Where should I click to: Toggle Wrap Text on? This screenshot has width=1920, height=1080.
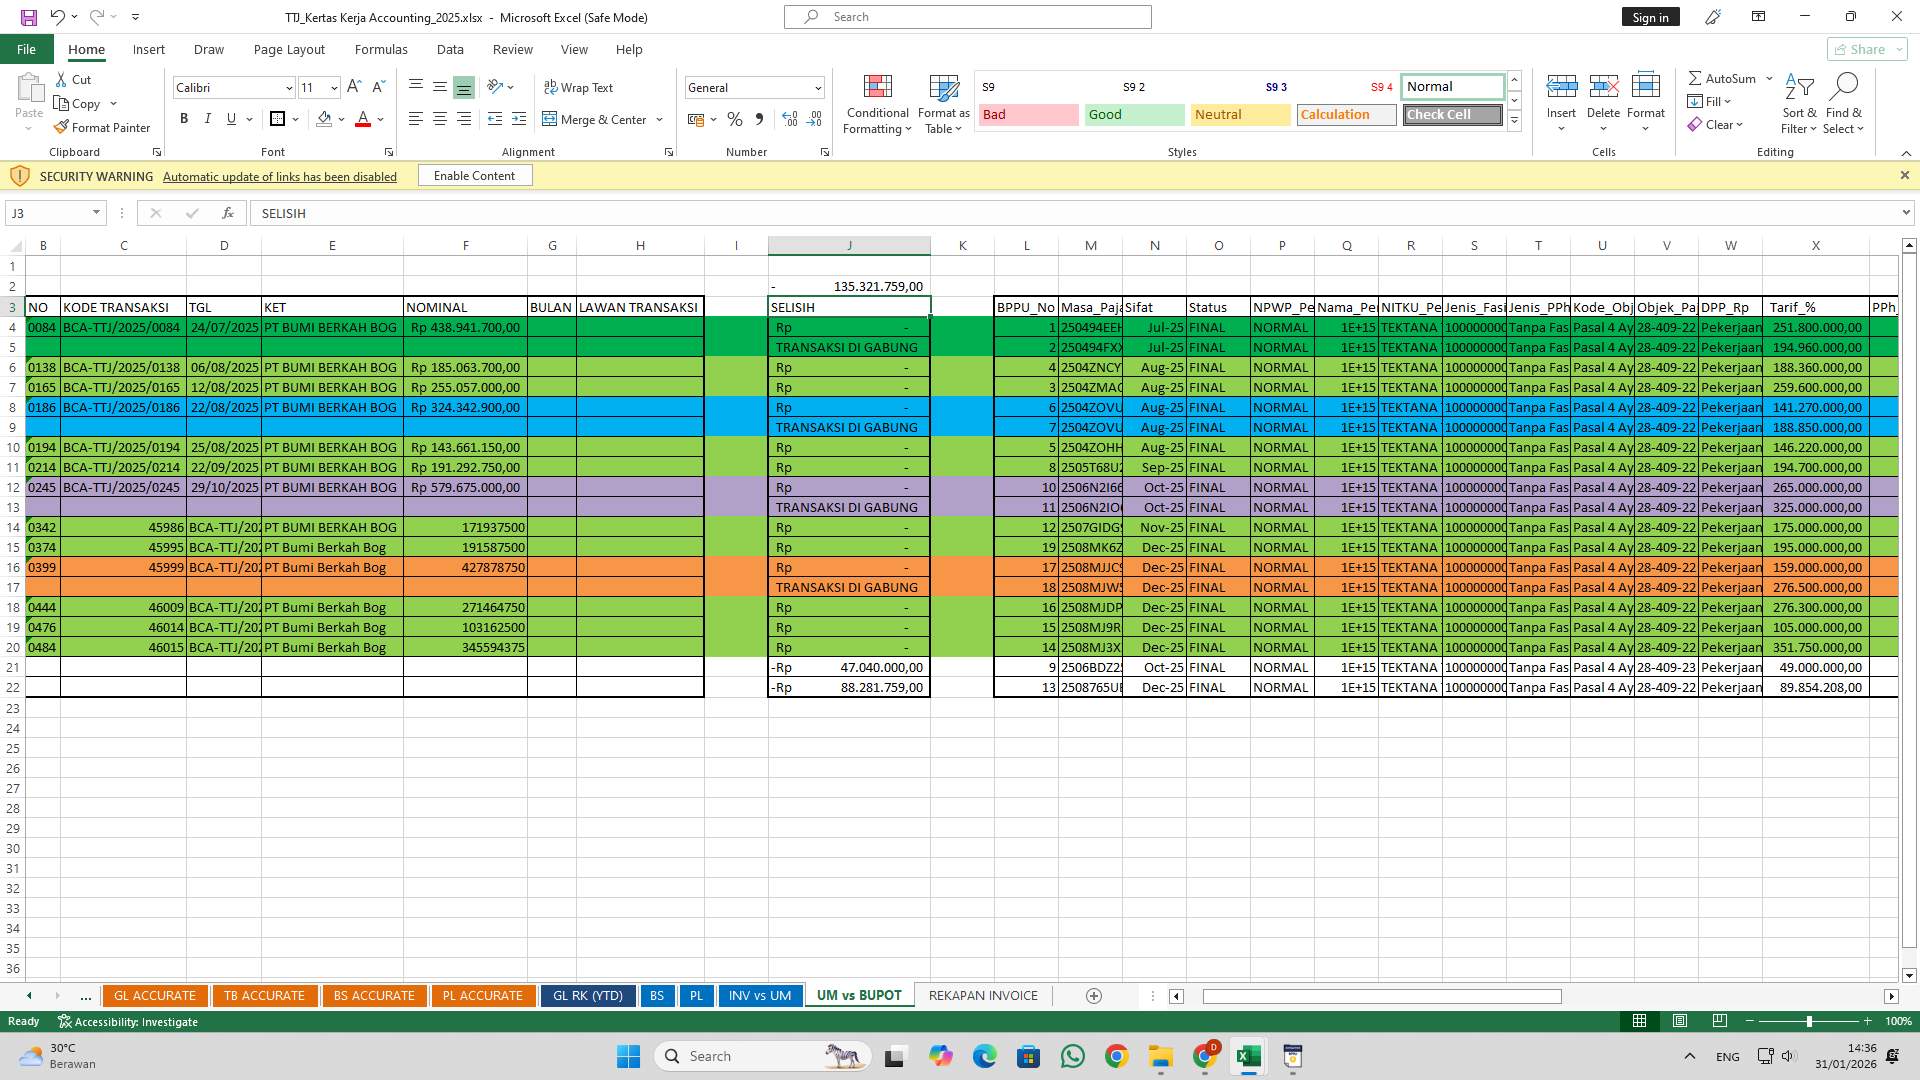(x=578, y=88)
